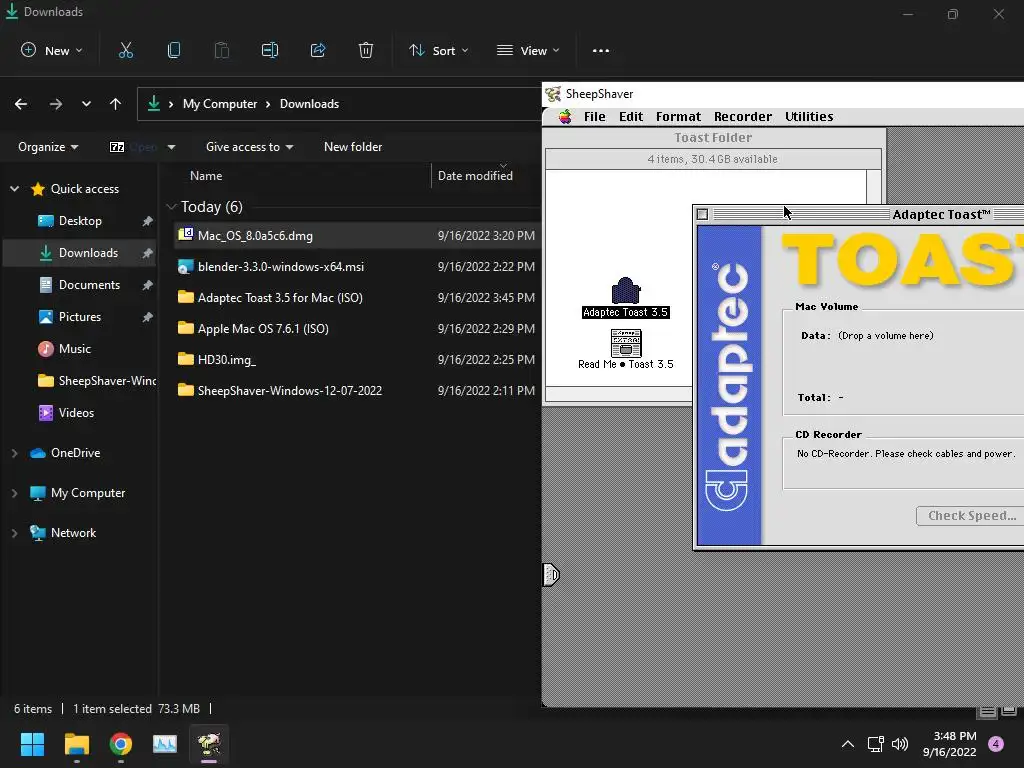Expand My Computer in navigation pane
This screenshot has height=768, width=1024.
[x=14, y=493]
